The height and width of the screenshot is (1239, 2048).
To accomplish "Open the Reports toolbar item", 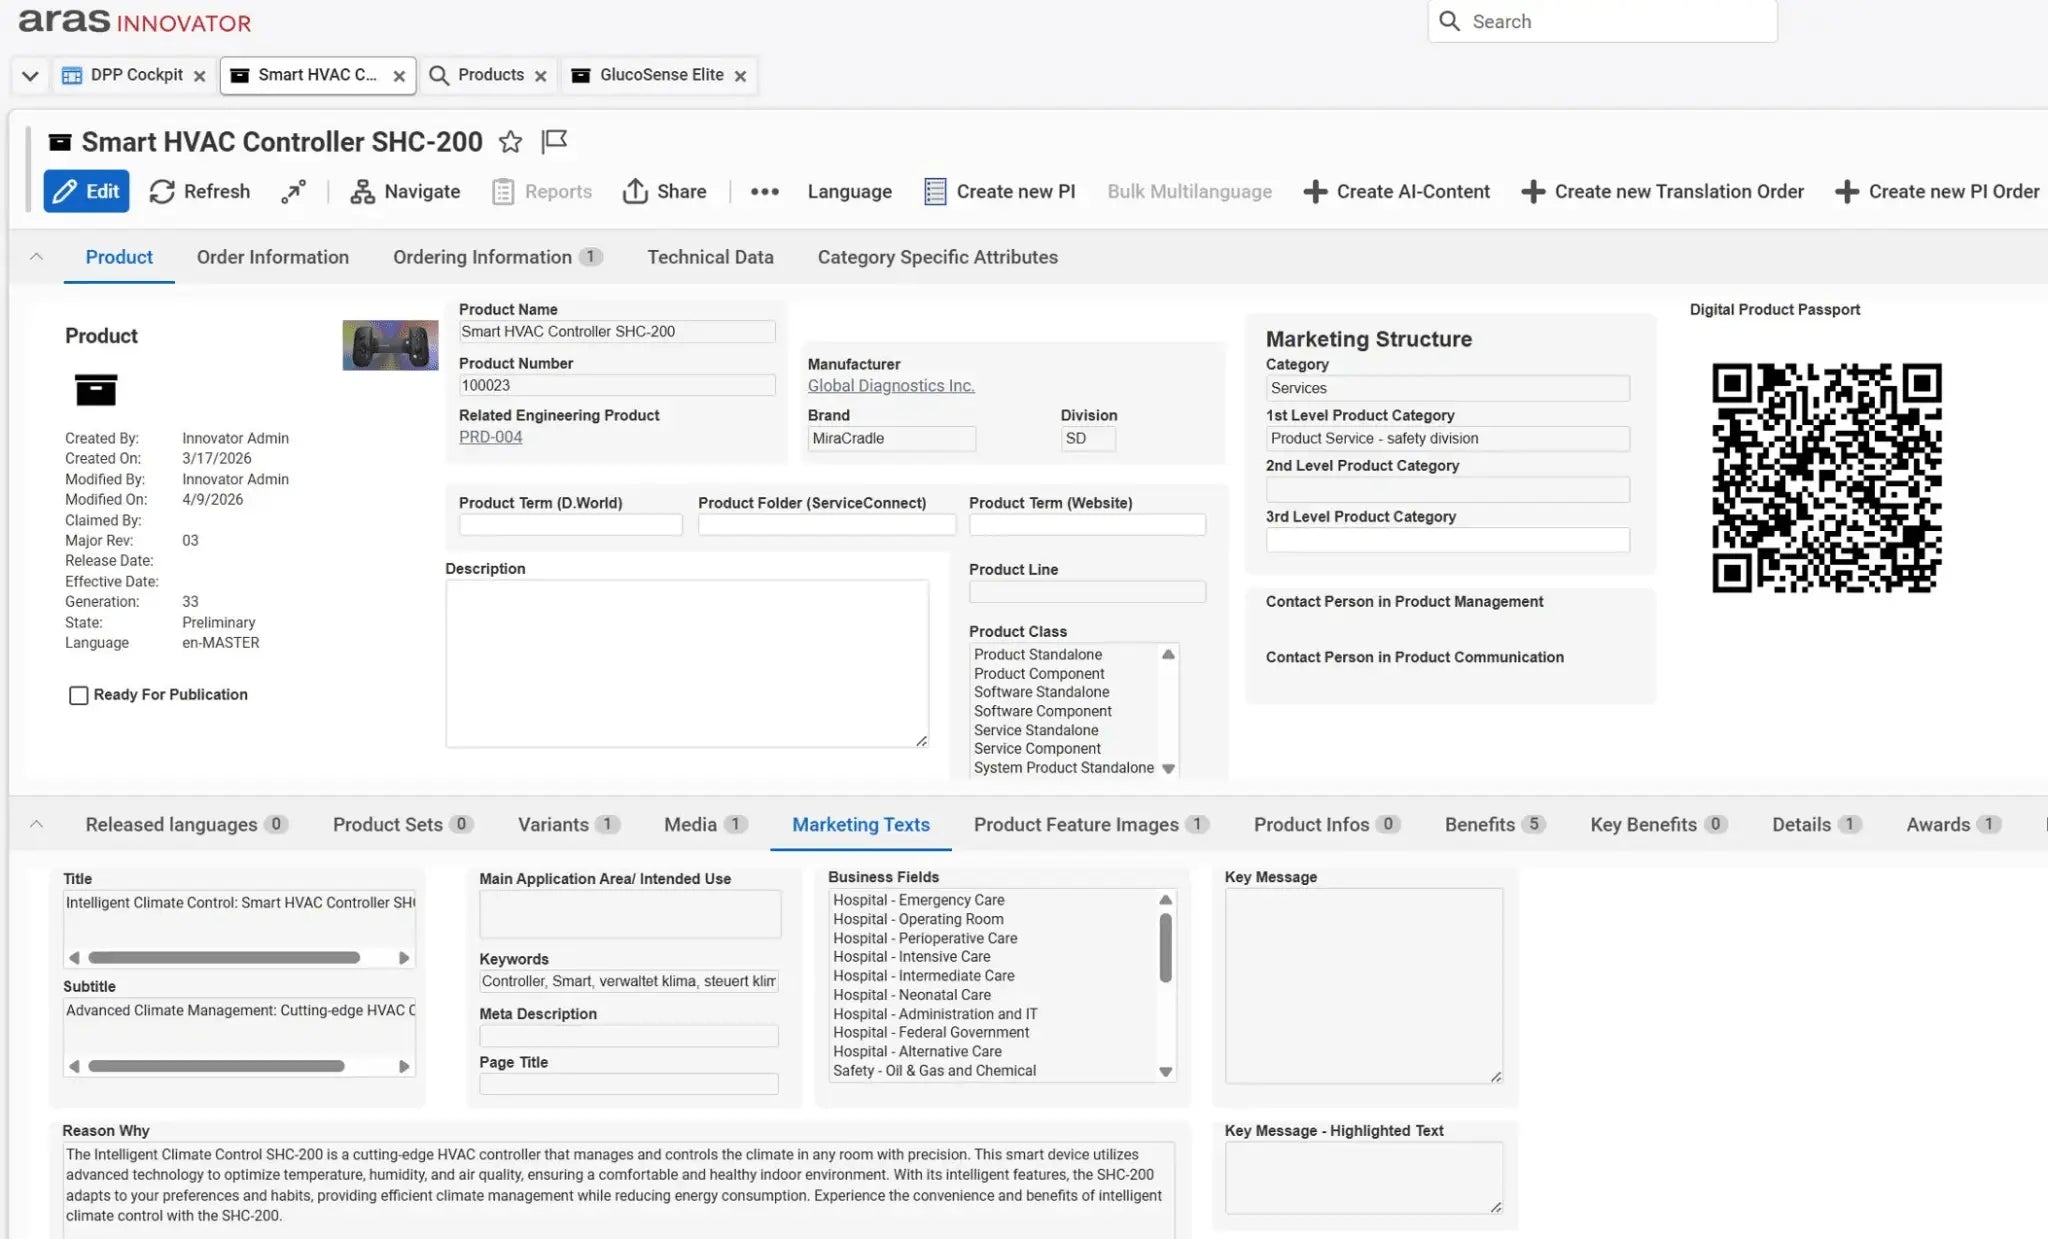I will pos(542,191).
